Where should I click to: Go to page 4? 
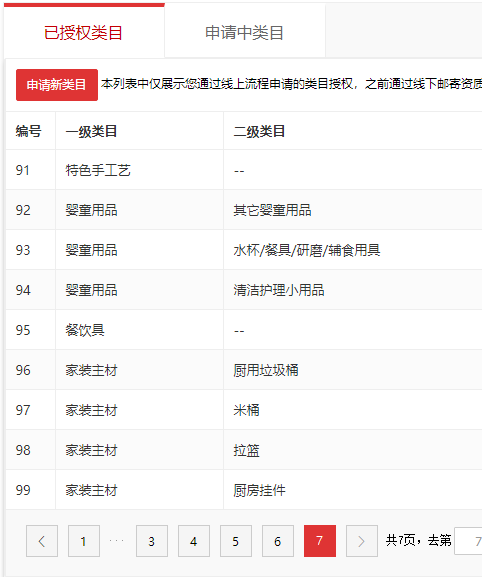[x=194, y=541]
